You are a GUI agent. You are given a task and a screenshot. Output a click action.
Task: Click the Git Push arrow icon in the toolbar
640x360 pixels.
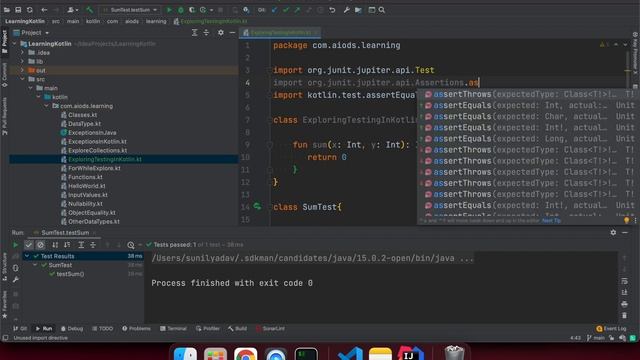[x=297, y=10]
